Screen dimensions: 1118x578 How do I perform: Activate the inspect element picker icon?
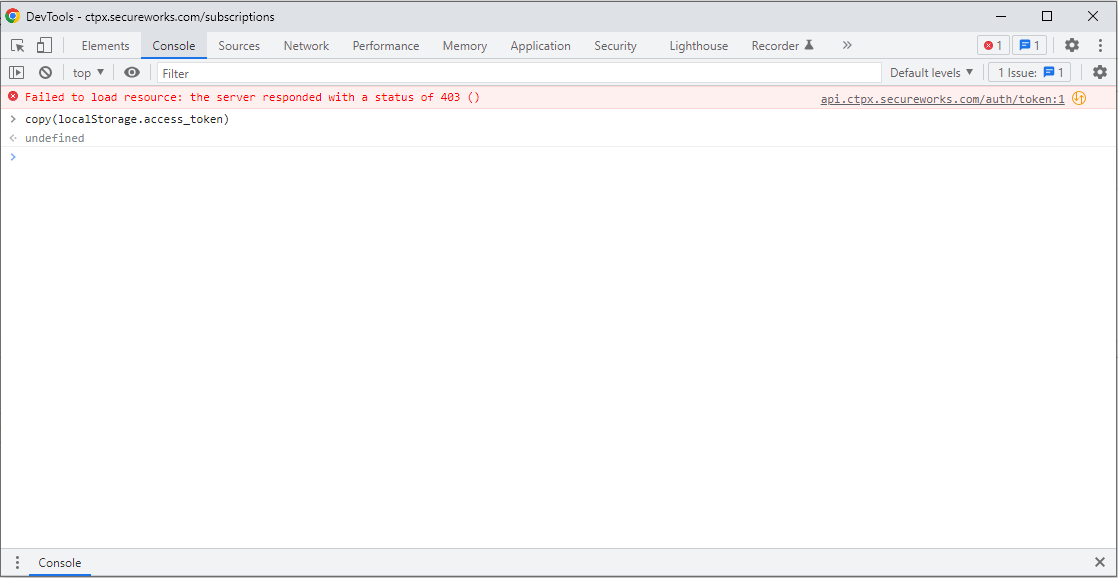18,46
